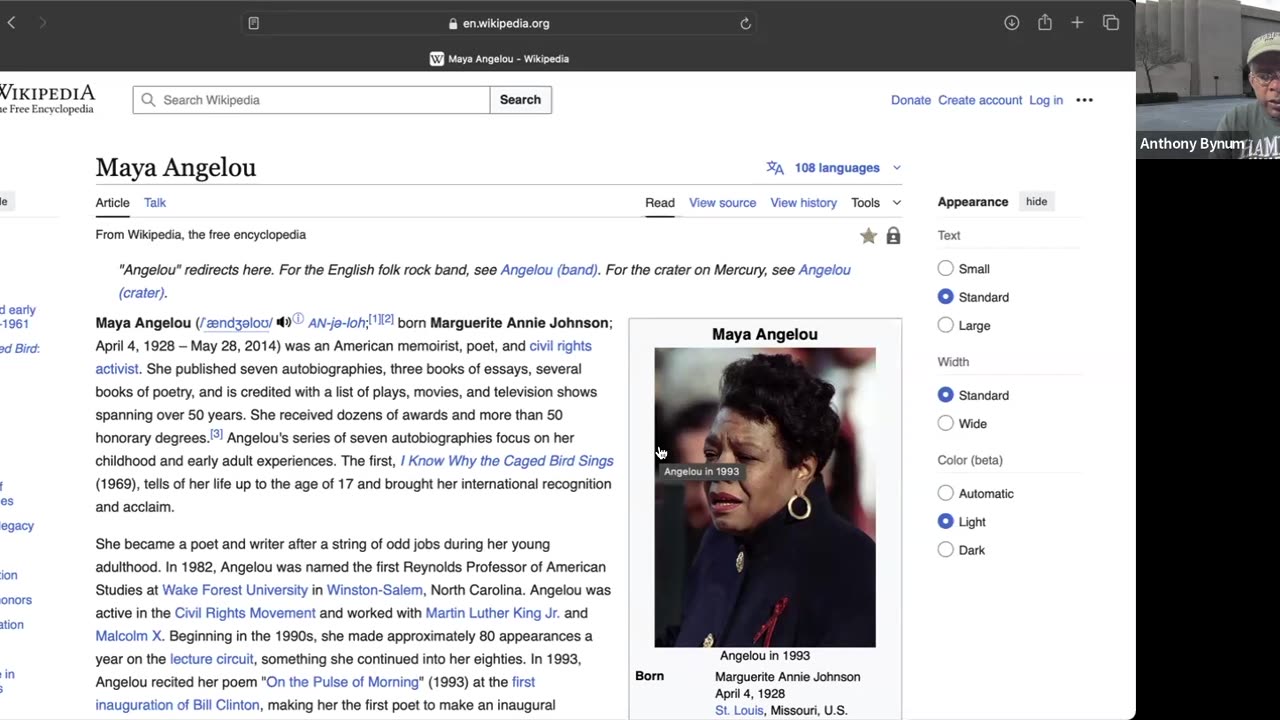
Task: Hide the Appearance panel
Action: tap(1036, 202)
